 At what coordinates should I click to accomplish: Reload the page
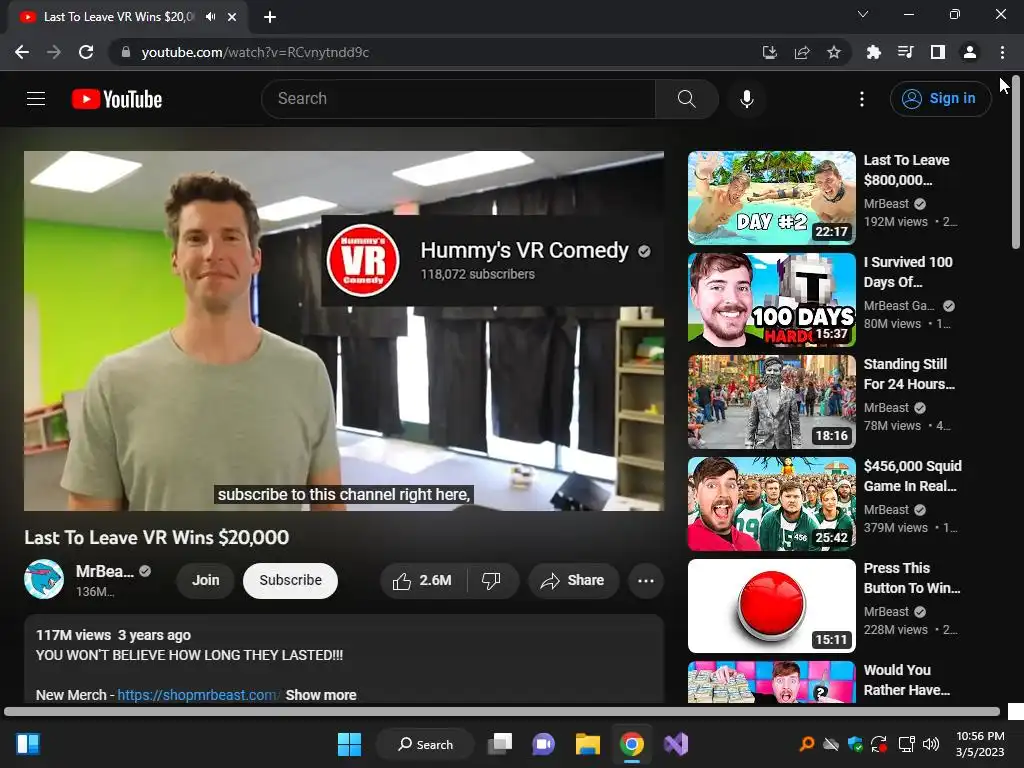[86, 52]
